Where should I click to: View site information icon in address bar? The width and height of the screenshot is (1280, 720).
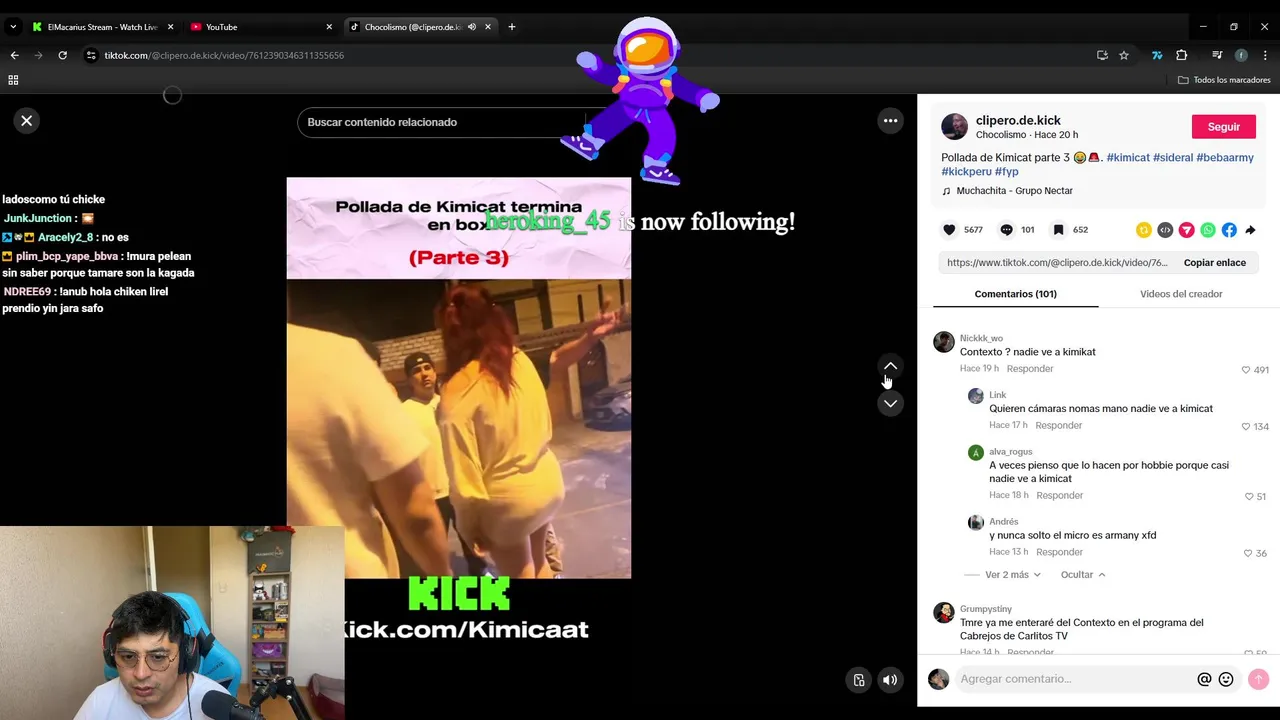90,55
